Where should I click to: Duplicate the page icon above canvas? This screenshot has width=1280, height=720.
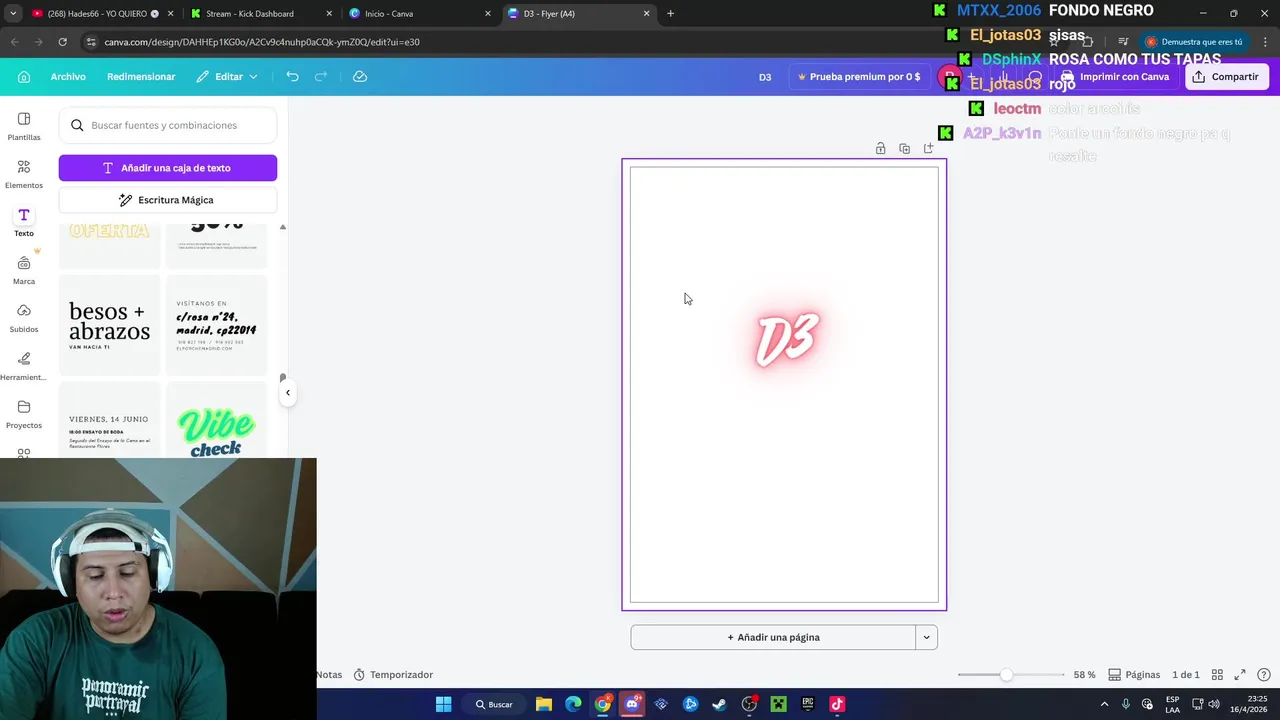904,148
